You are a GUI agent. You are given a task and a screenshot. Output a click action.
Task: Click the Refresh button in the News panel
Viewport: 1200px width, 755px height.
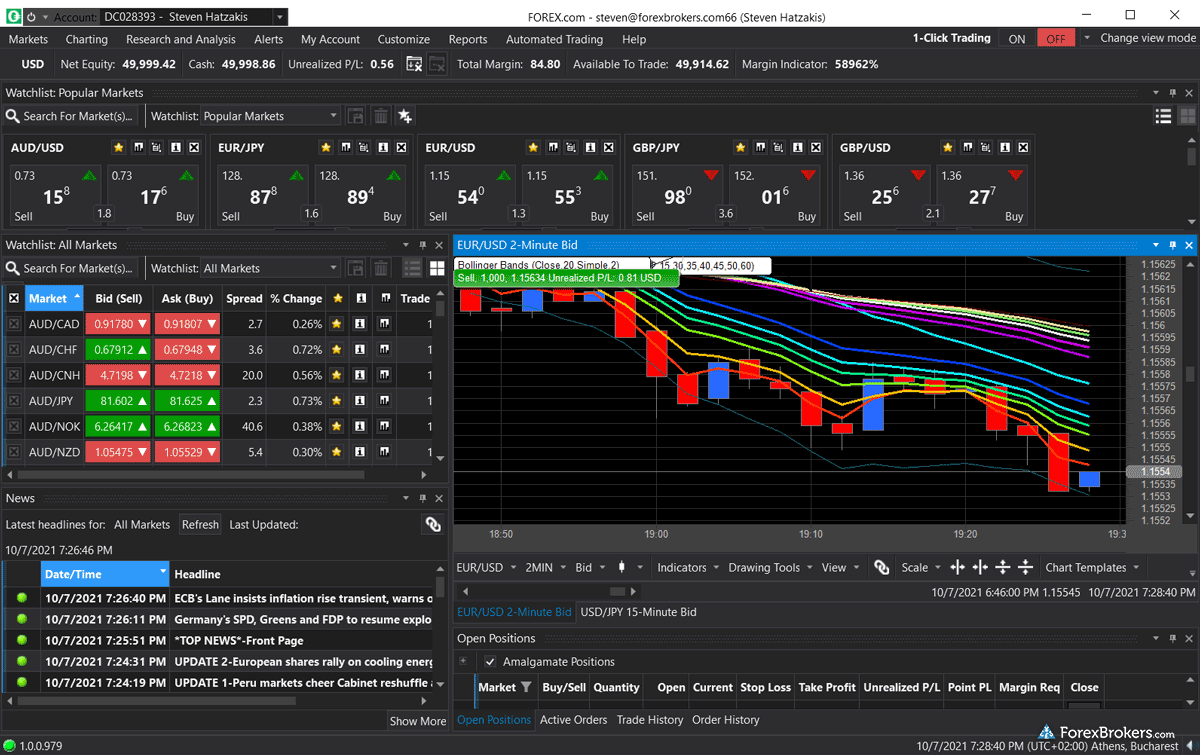coord(200,524)
